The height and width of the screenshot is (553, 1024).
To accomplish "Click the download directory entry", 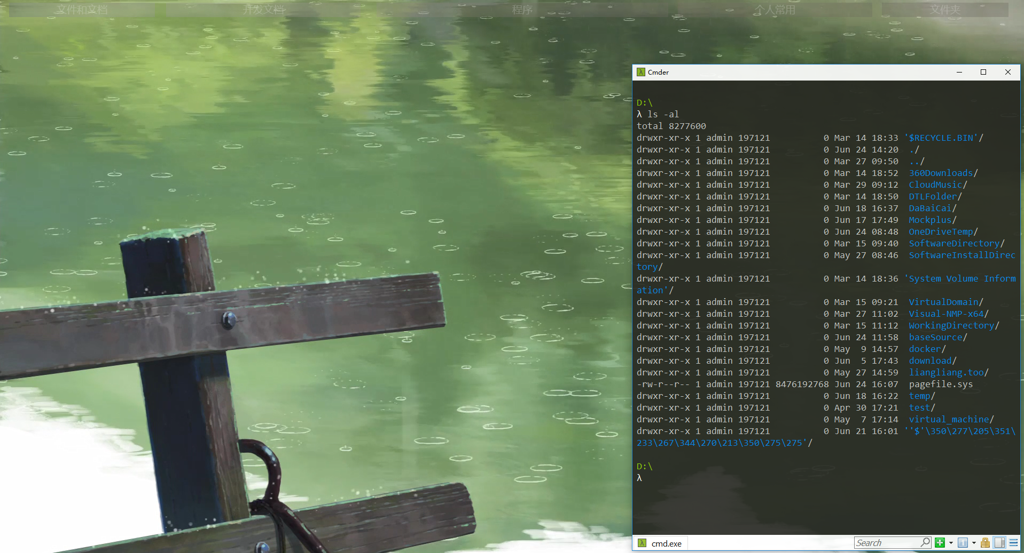I will (x=931, y=361).
